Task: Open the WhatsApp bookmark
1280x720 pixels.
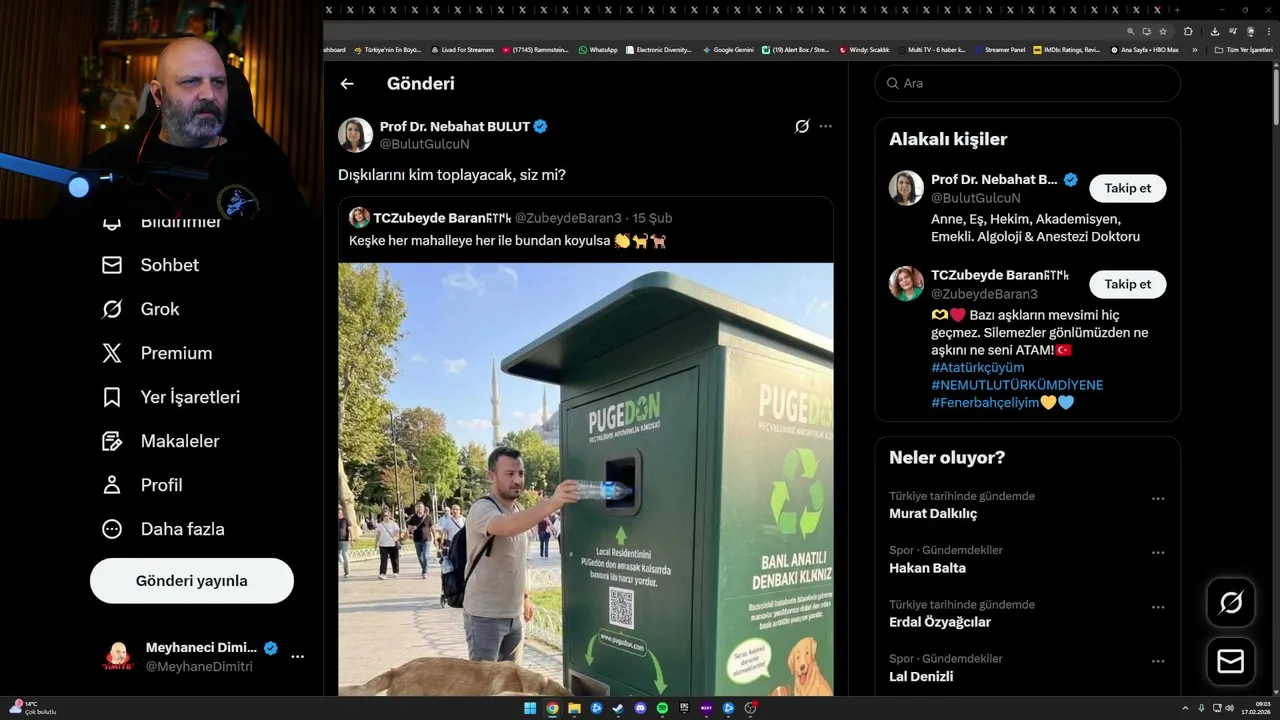Action: (598, 50)
